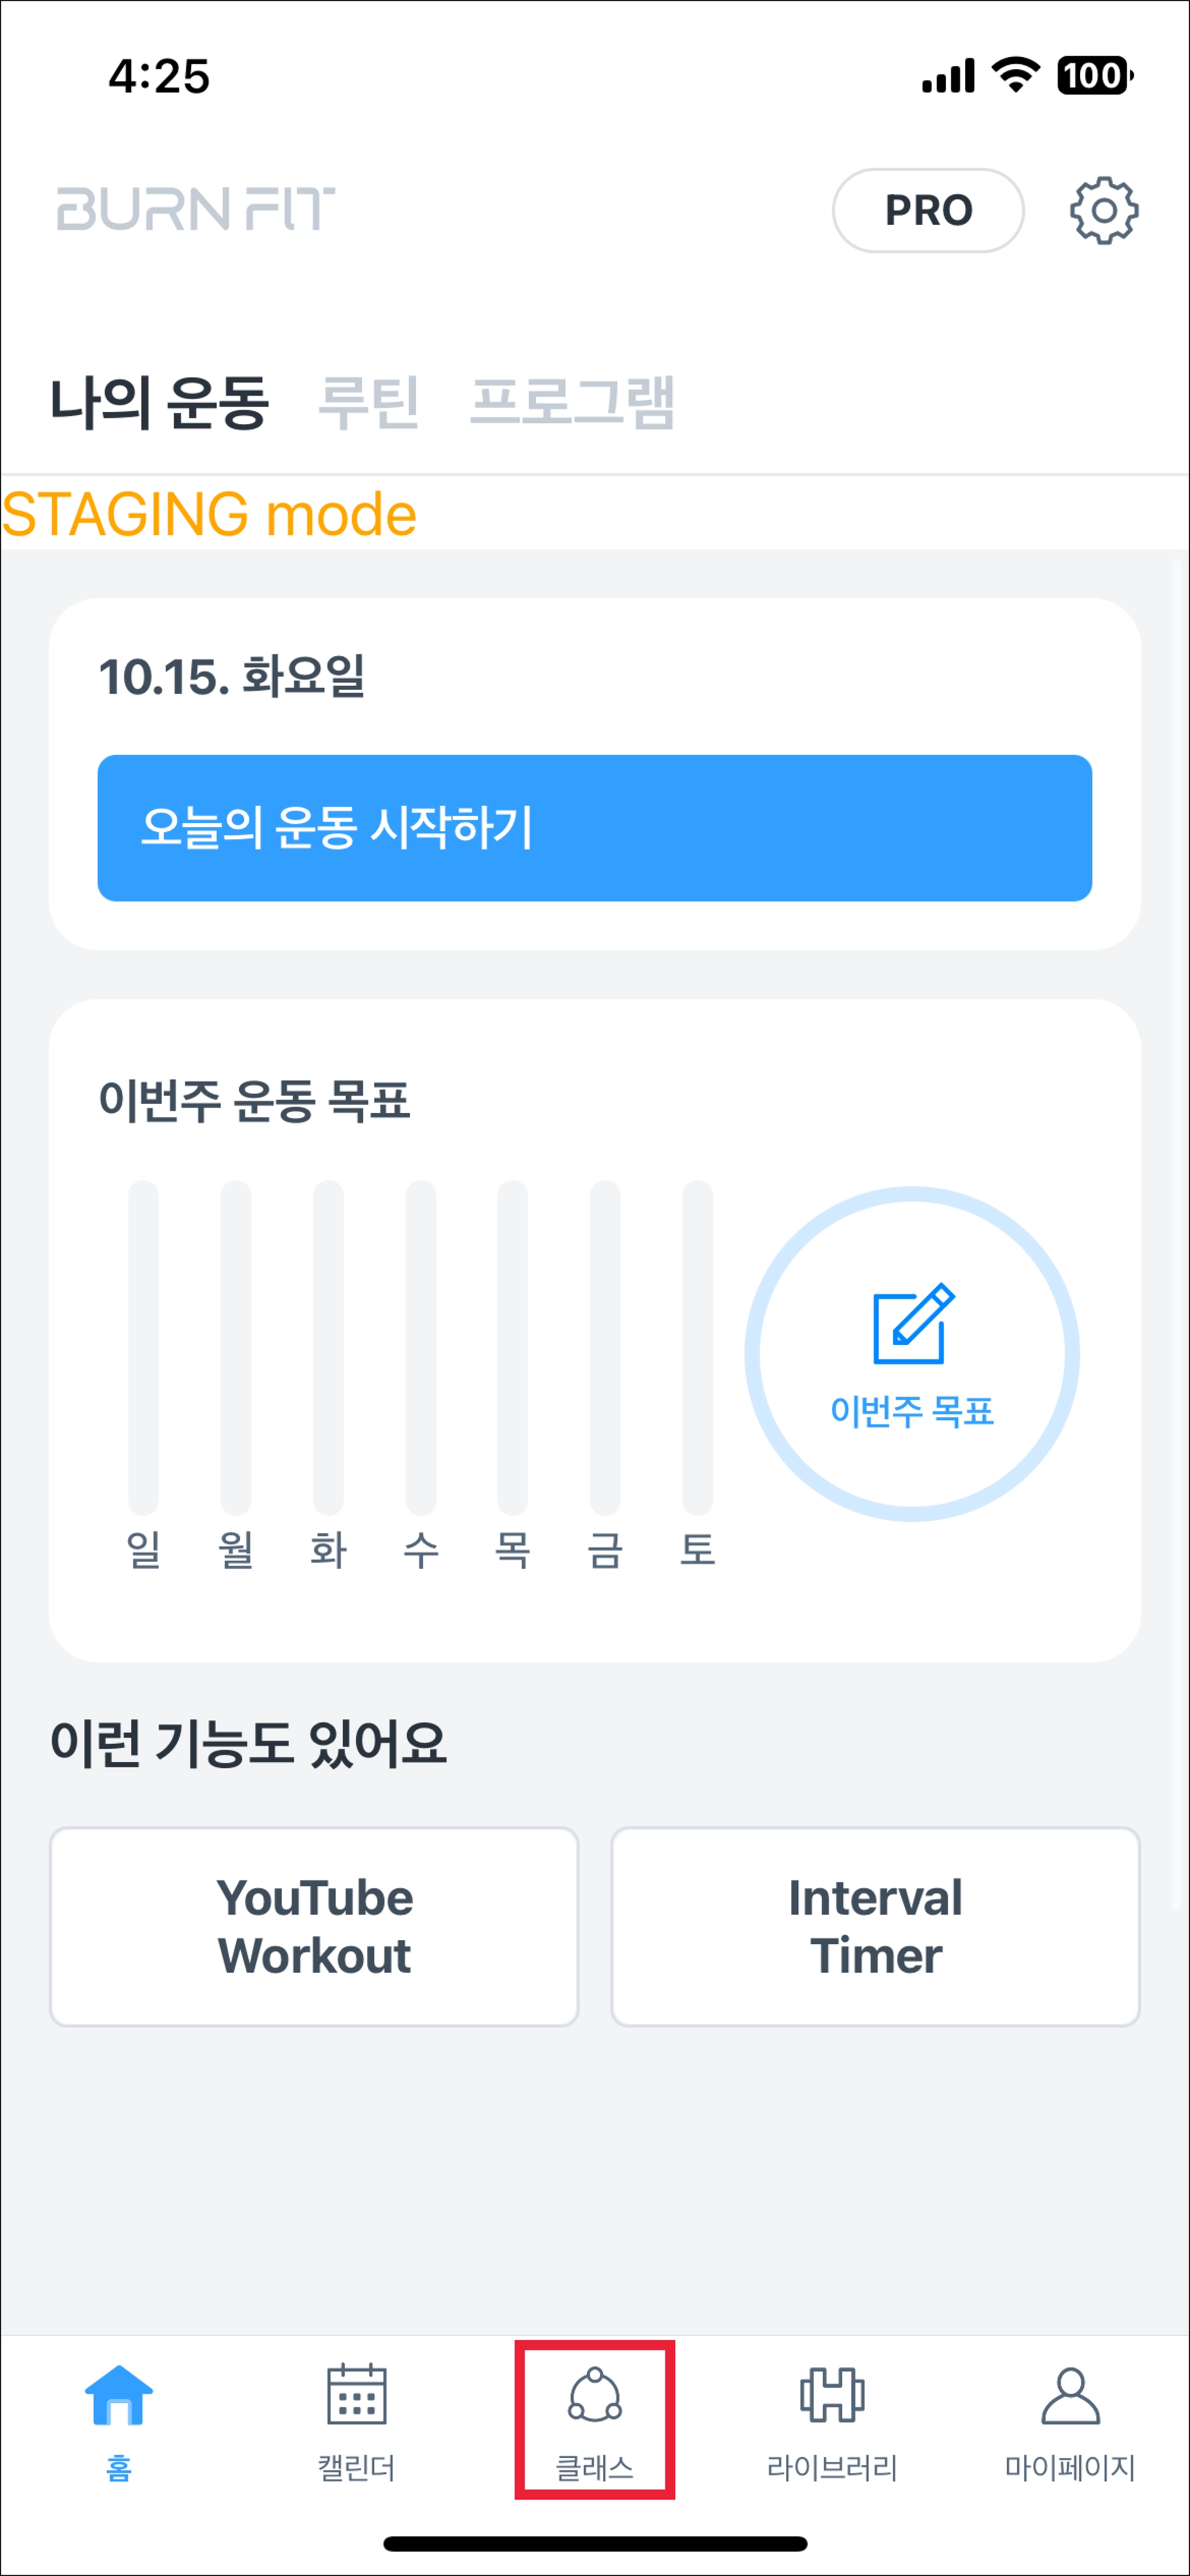Screen dimensions: 1190x2576
Task: Tap the BURN FIT logo
Action: 196,209
